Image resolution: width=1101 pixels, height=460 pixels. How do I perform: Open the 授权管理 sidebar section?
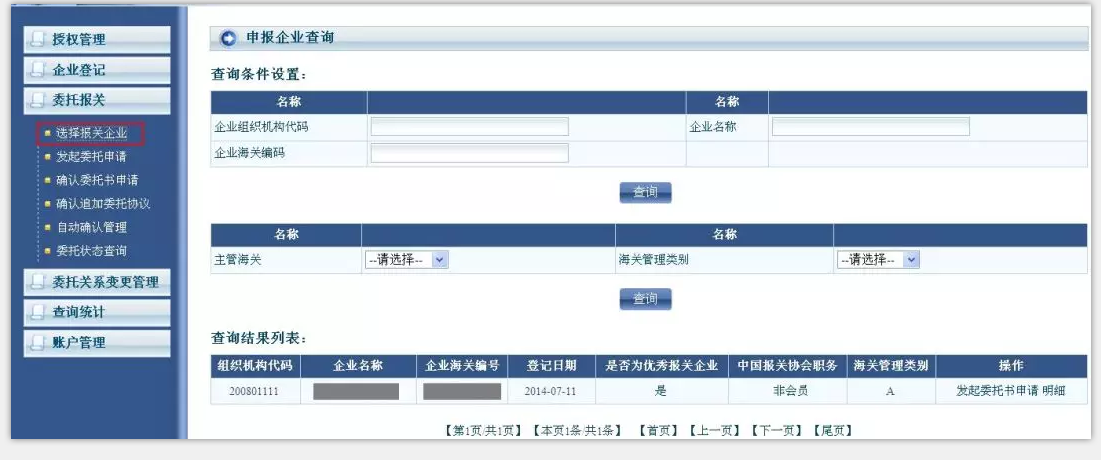97,40
